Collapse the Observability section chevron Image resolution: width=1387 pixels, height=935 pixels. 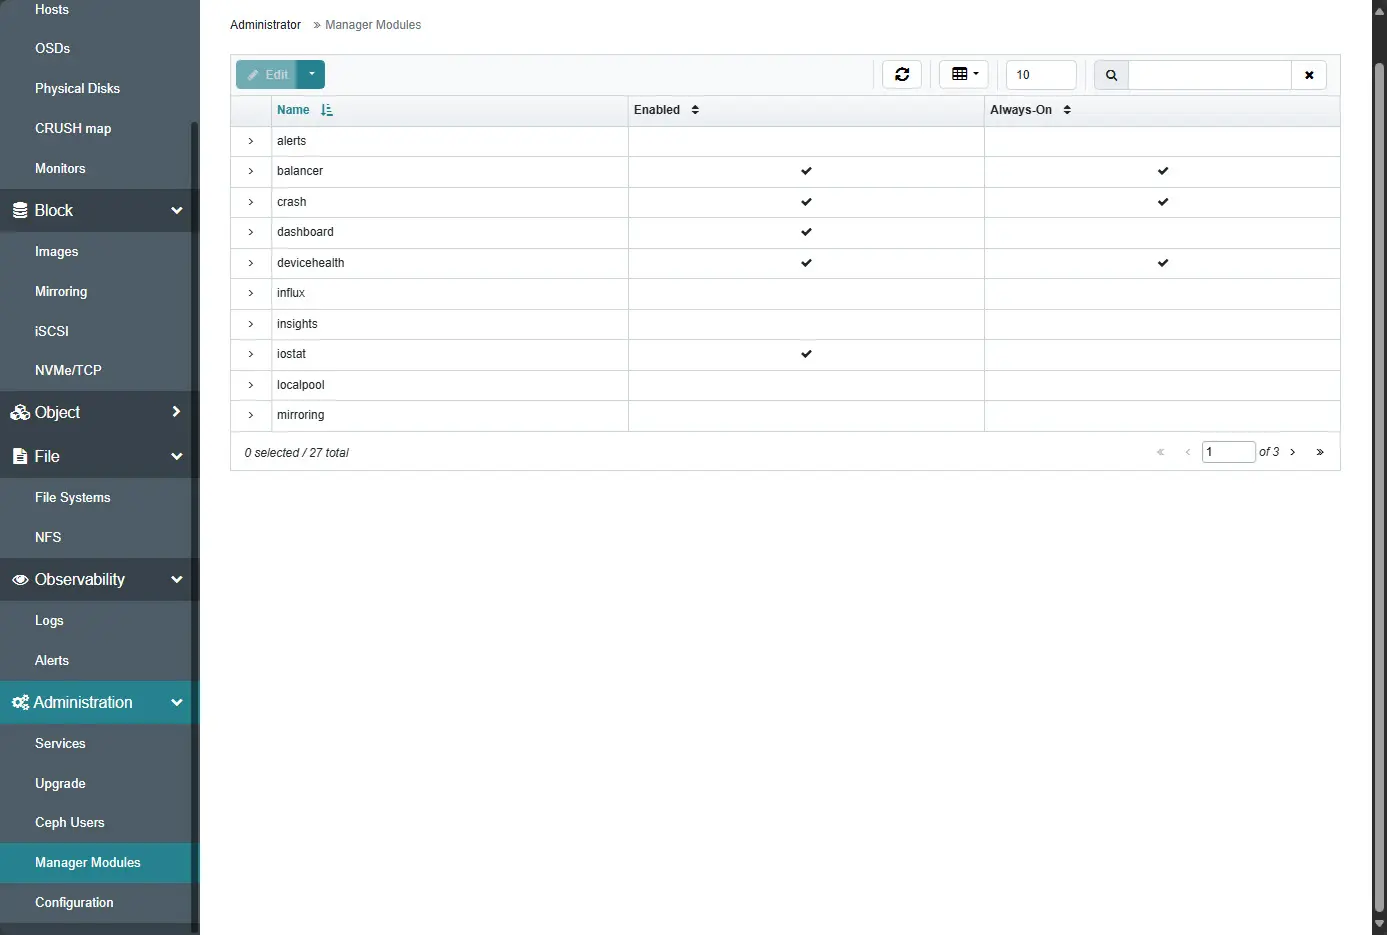177,579
